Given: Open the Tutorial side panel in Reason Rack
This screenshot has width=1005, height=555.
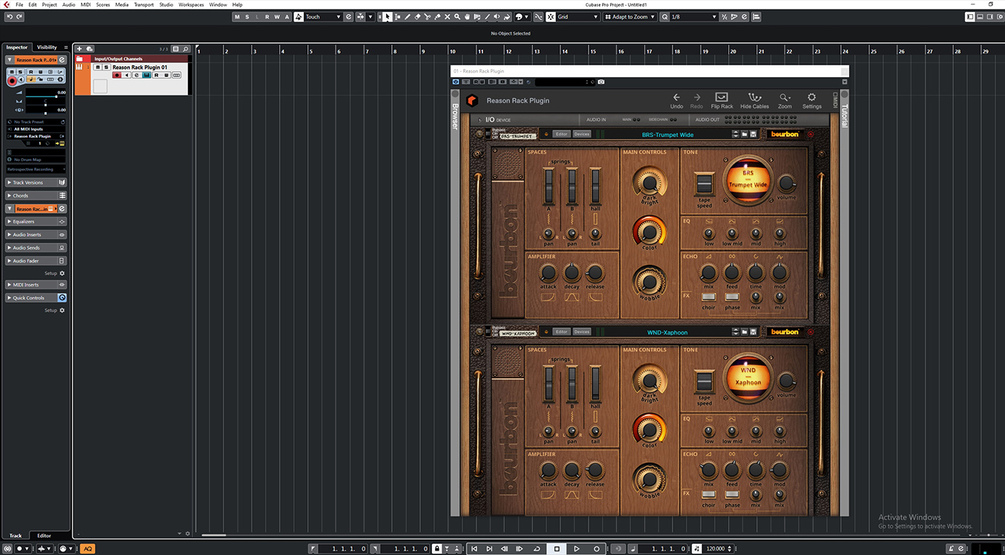Looking at the screenshot, I should point(844,115).
